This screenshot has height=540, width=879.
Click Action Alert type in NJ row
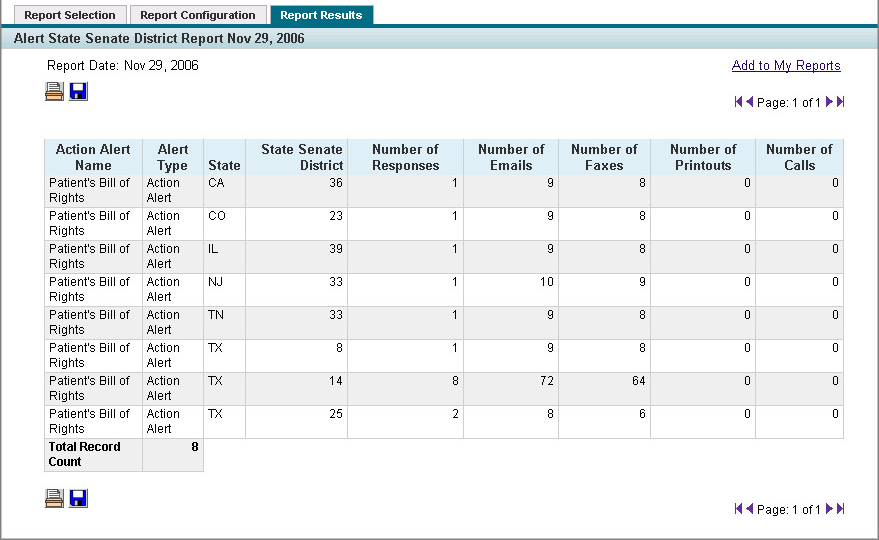pyautogui.click(x=163, y=289)
